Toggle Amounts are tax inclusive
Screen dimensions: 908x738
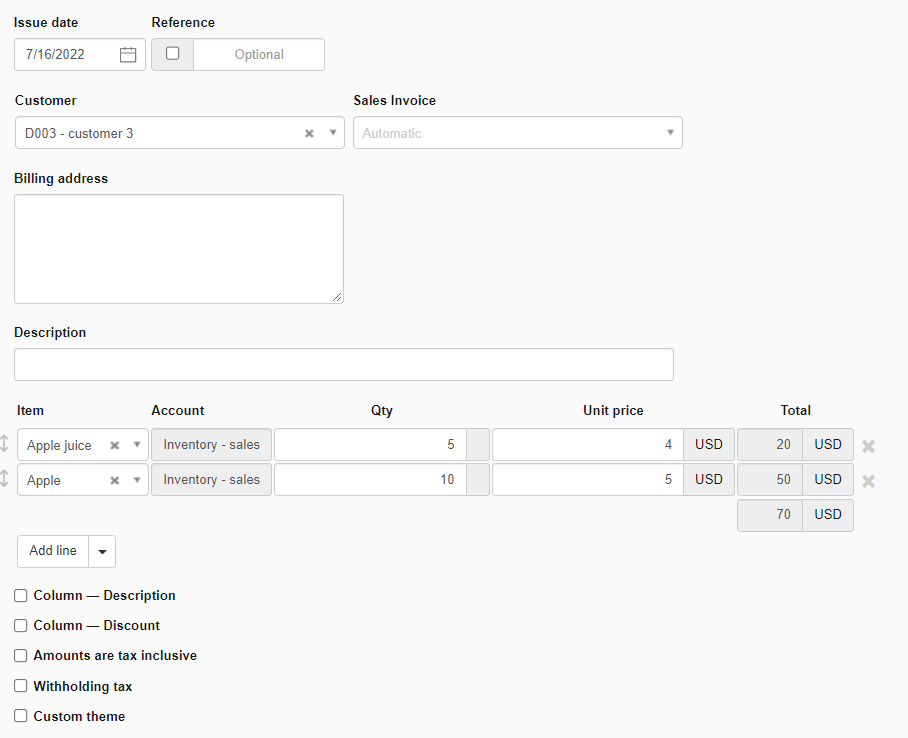click(21, 656)
